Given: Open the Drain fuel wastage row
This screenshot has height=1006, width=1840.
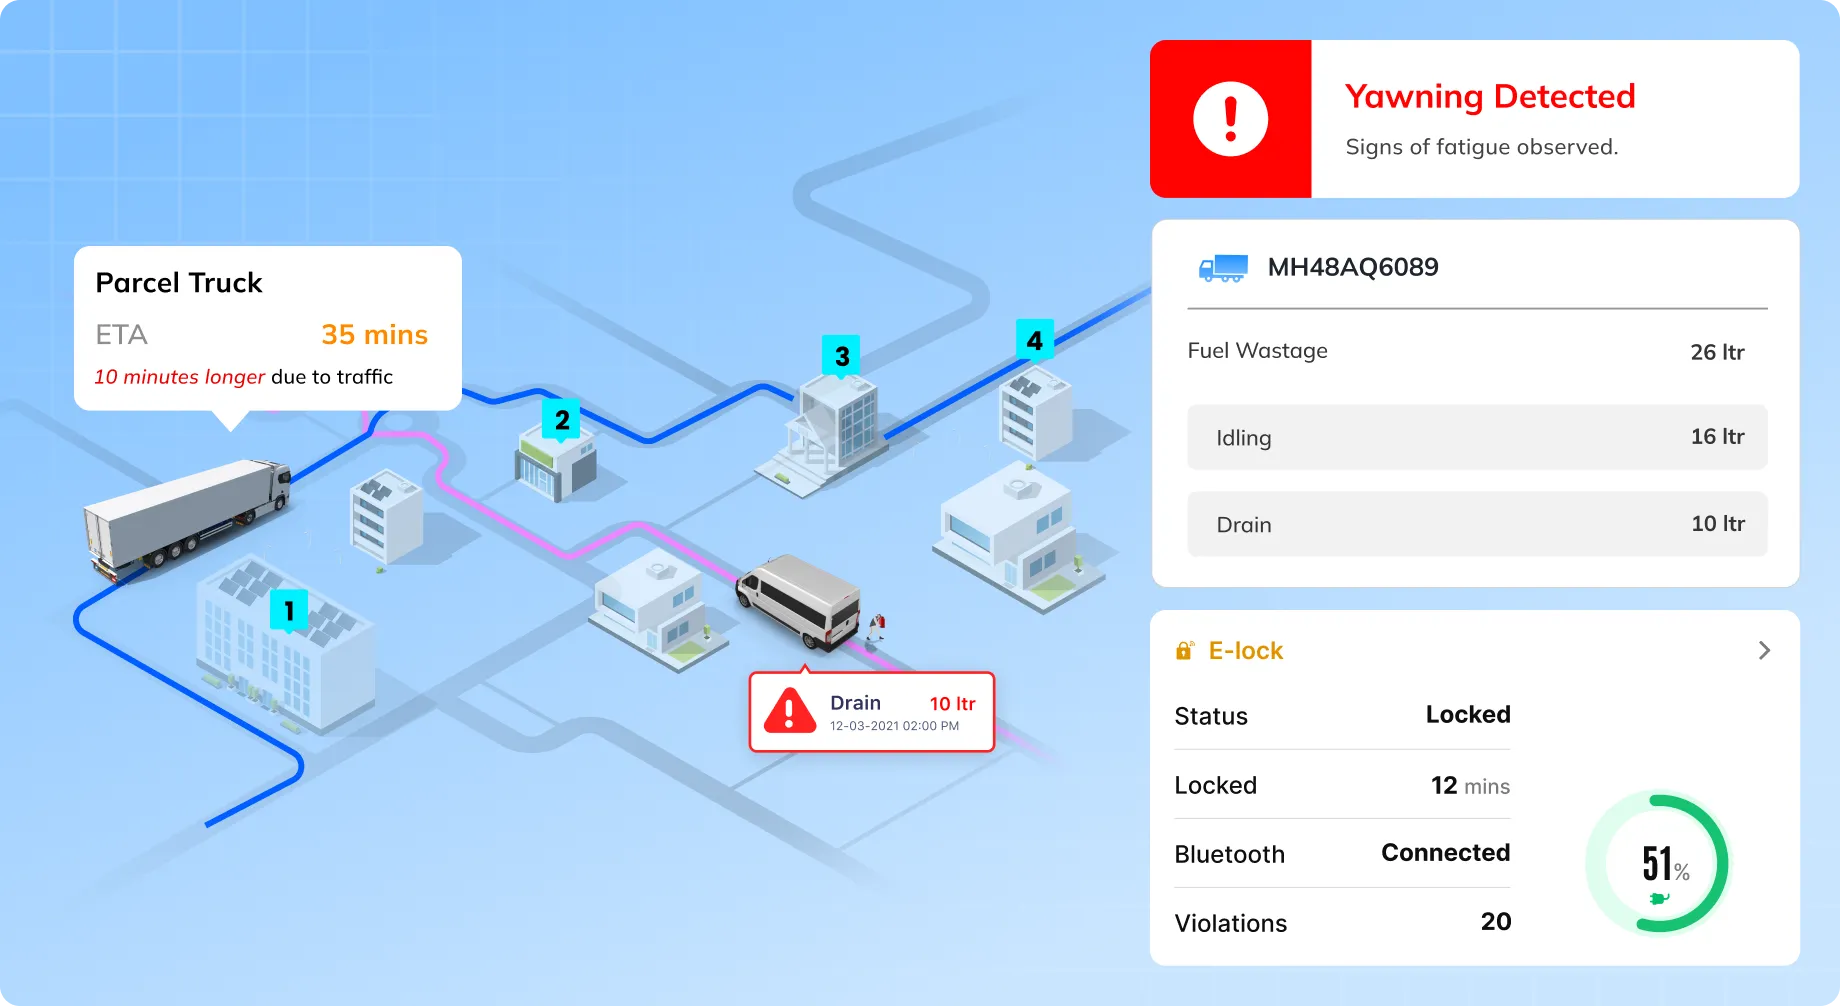Looking at the screenshot, I should tap(1476, 524).
